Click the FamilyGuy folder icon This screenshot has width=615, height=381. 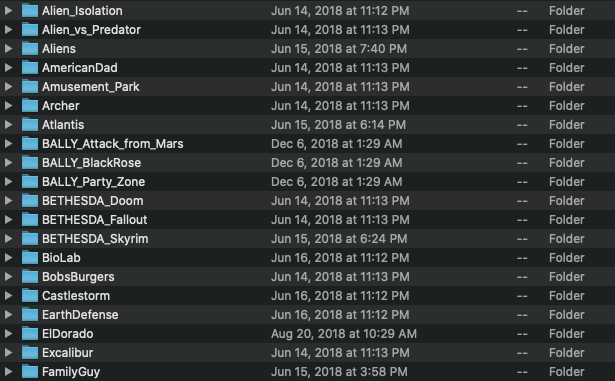30,372
